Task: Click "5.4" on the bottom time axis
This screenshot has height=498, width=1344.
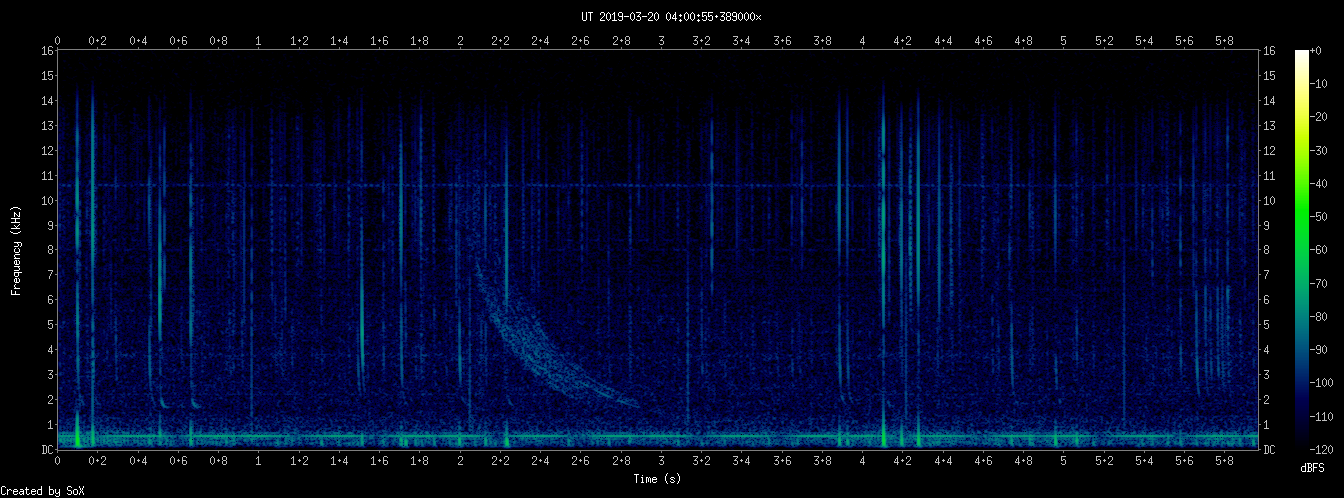Action: pyautogui.click(x=1144, y=461)
